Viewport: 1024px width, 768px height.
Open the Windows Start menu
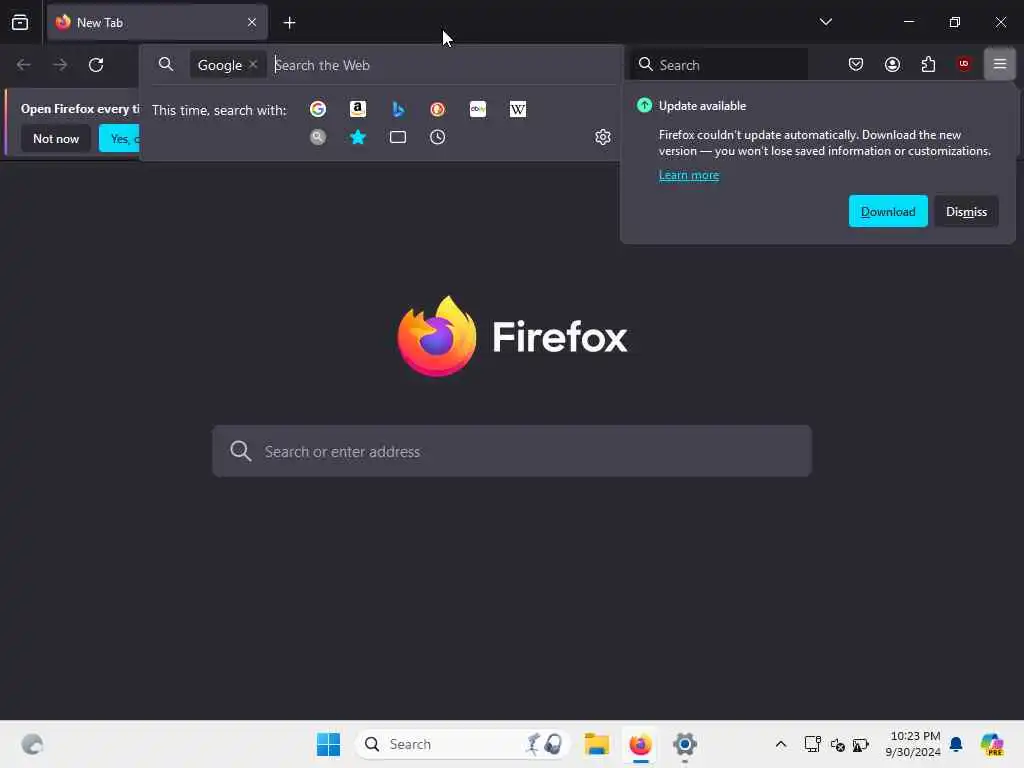pos(328,744)
